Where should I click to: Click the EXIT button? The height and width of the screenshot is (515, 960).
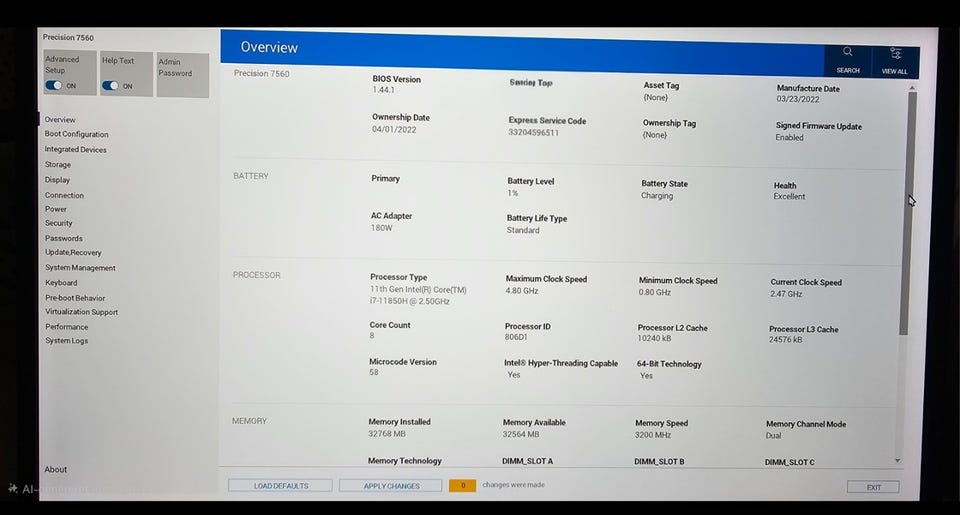(x=874, y=487)
